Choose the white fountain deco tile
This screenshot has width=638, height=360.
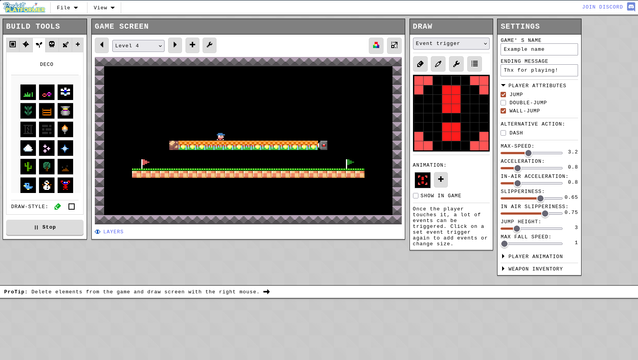(x=65, y=92)
